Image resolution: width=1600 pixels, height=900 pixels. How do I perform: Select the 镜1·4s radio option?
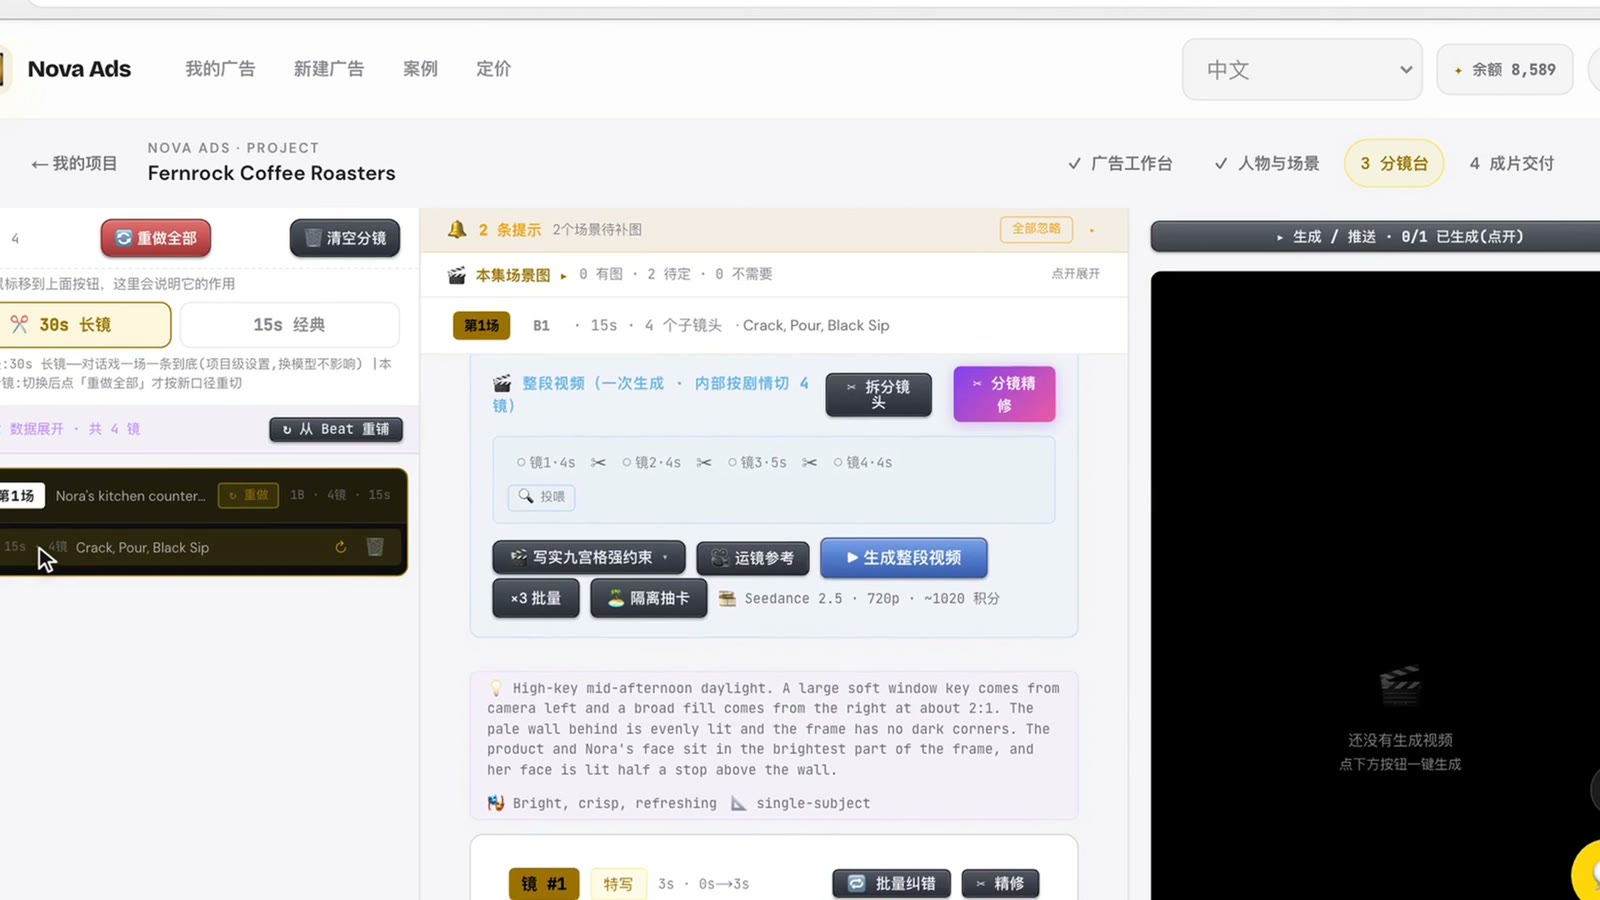click(546, 463)
